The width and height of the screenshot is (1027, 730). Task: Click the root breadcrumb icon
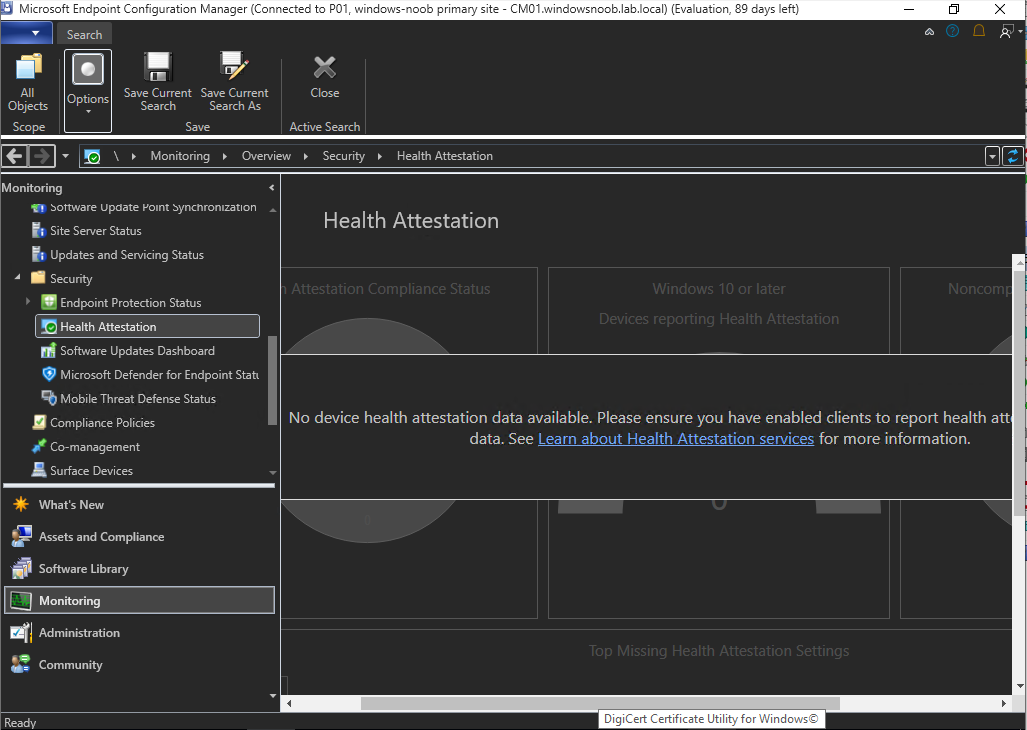pyautogui.click(x=92, y=156)
